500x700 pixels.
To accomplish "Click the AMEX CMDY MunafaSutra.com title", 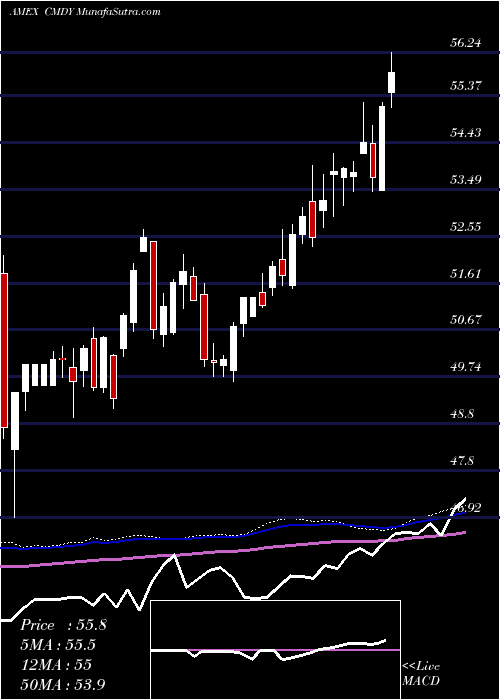I will 85,12.
